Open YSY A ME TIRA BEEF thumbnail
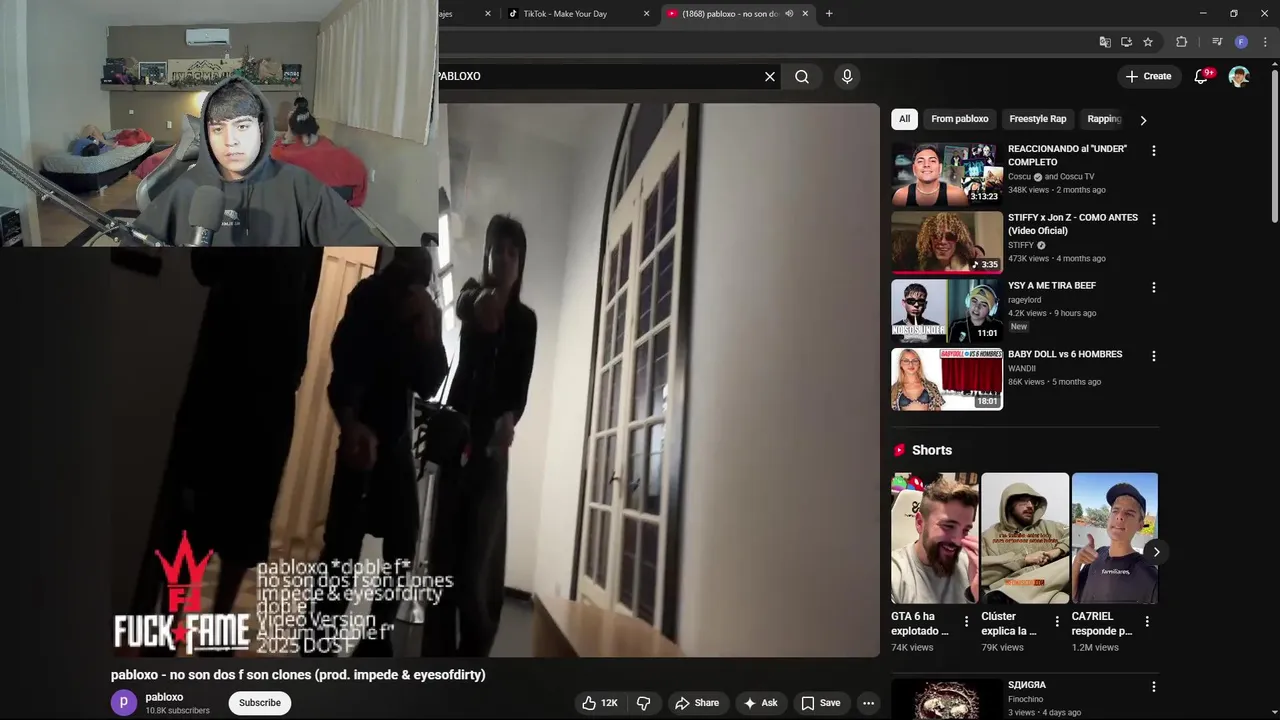 click(947, 310)
